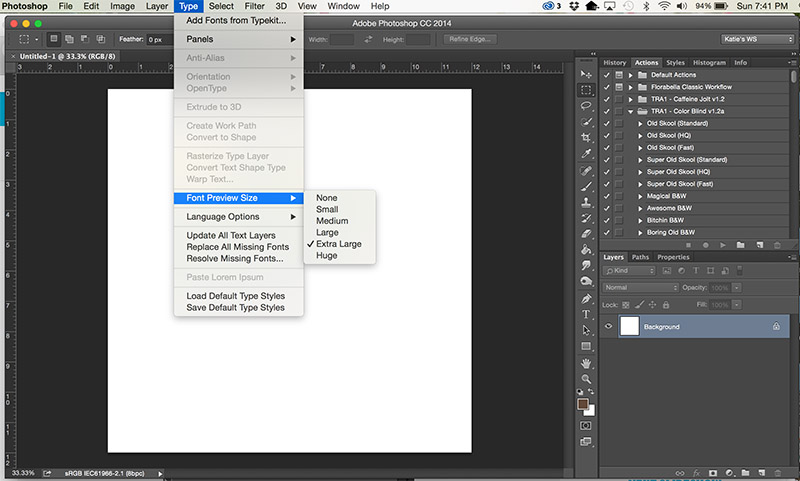The height and width of the screenshot is (481, 800).
Task: Open the Filter menu
Action: tap(254, 6)
